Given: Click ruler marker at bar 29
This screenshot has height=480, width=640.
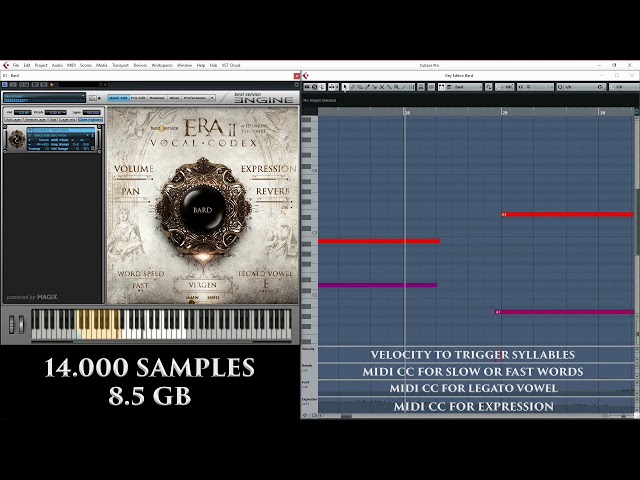Looking at the screenshot, I should [x=504, y=112].
